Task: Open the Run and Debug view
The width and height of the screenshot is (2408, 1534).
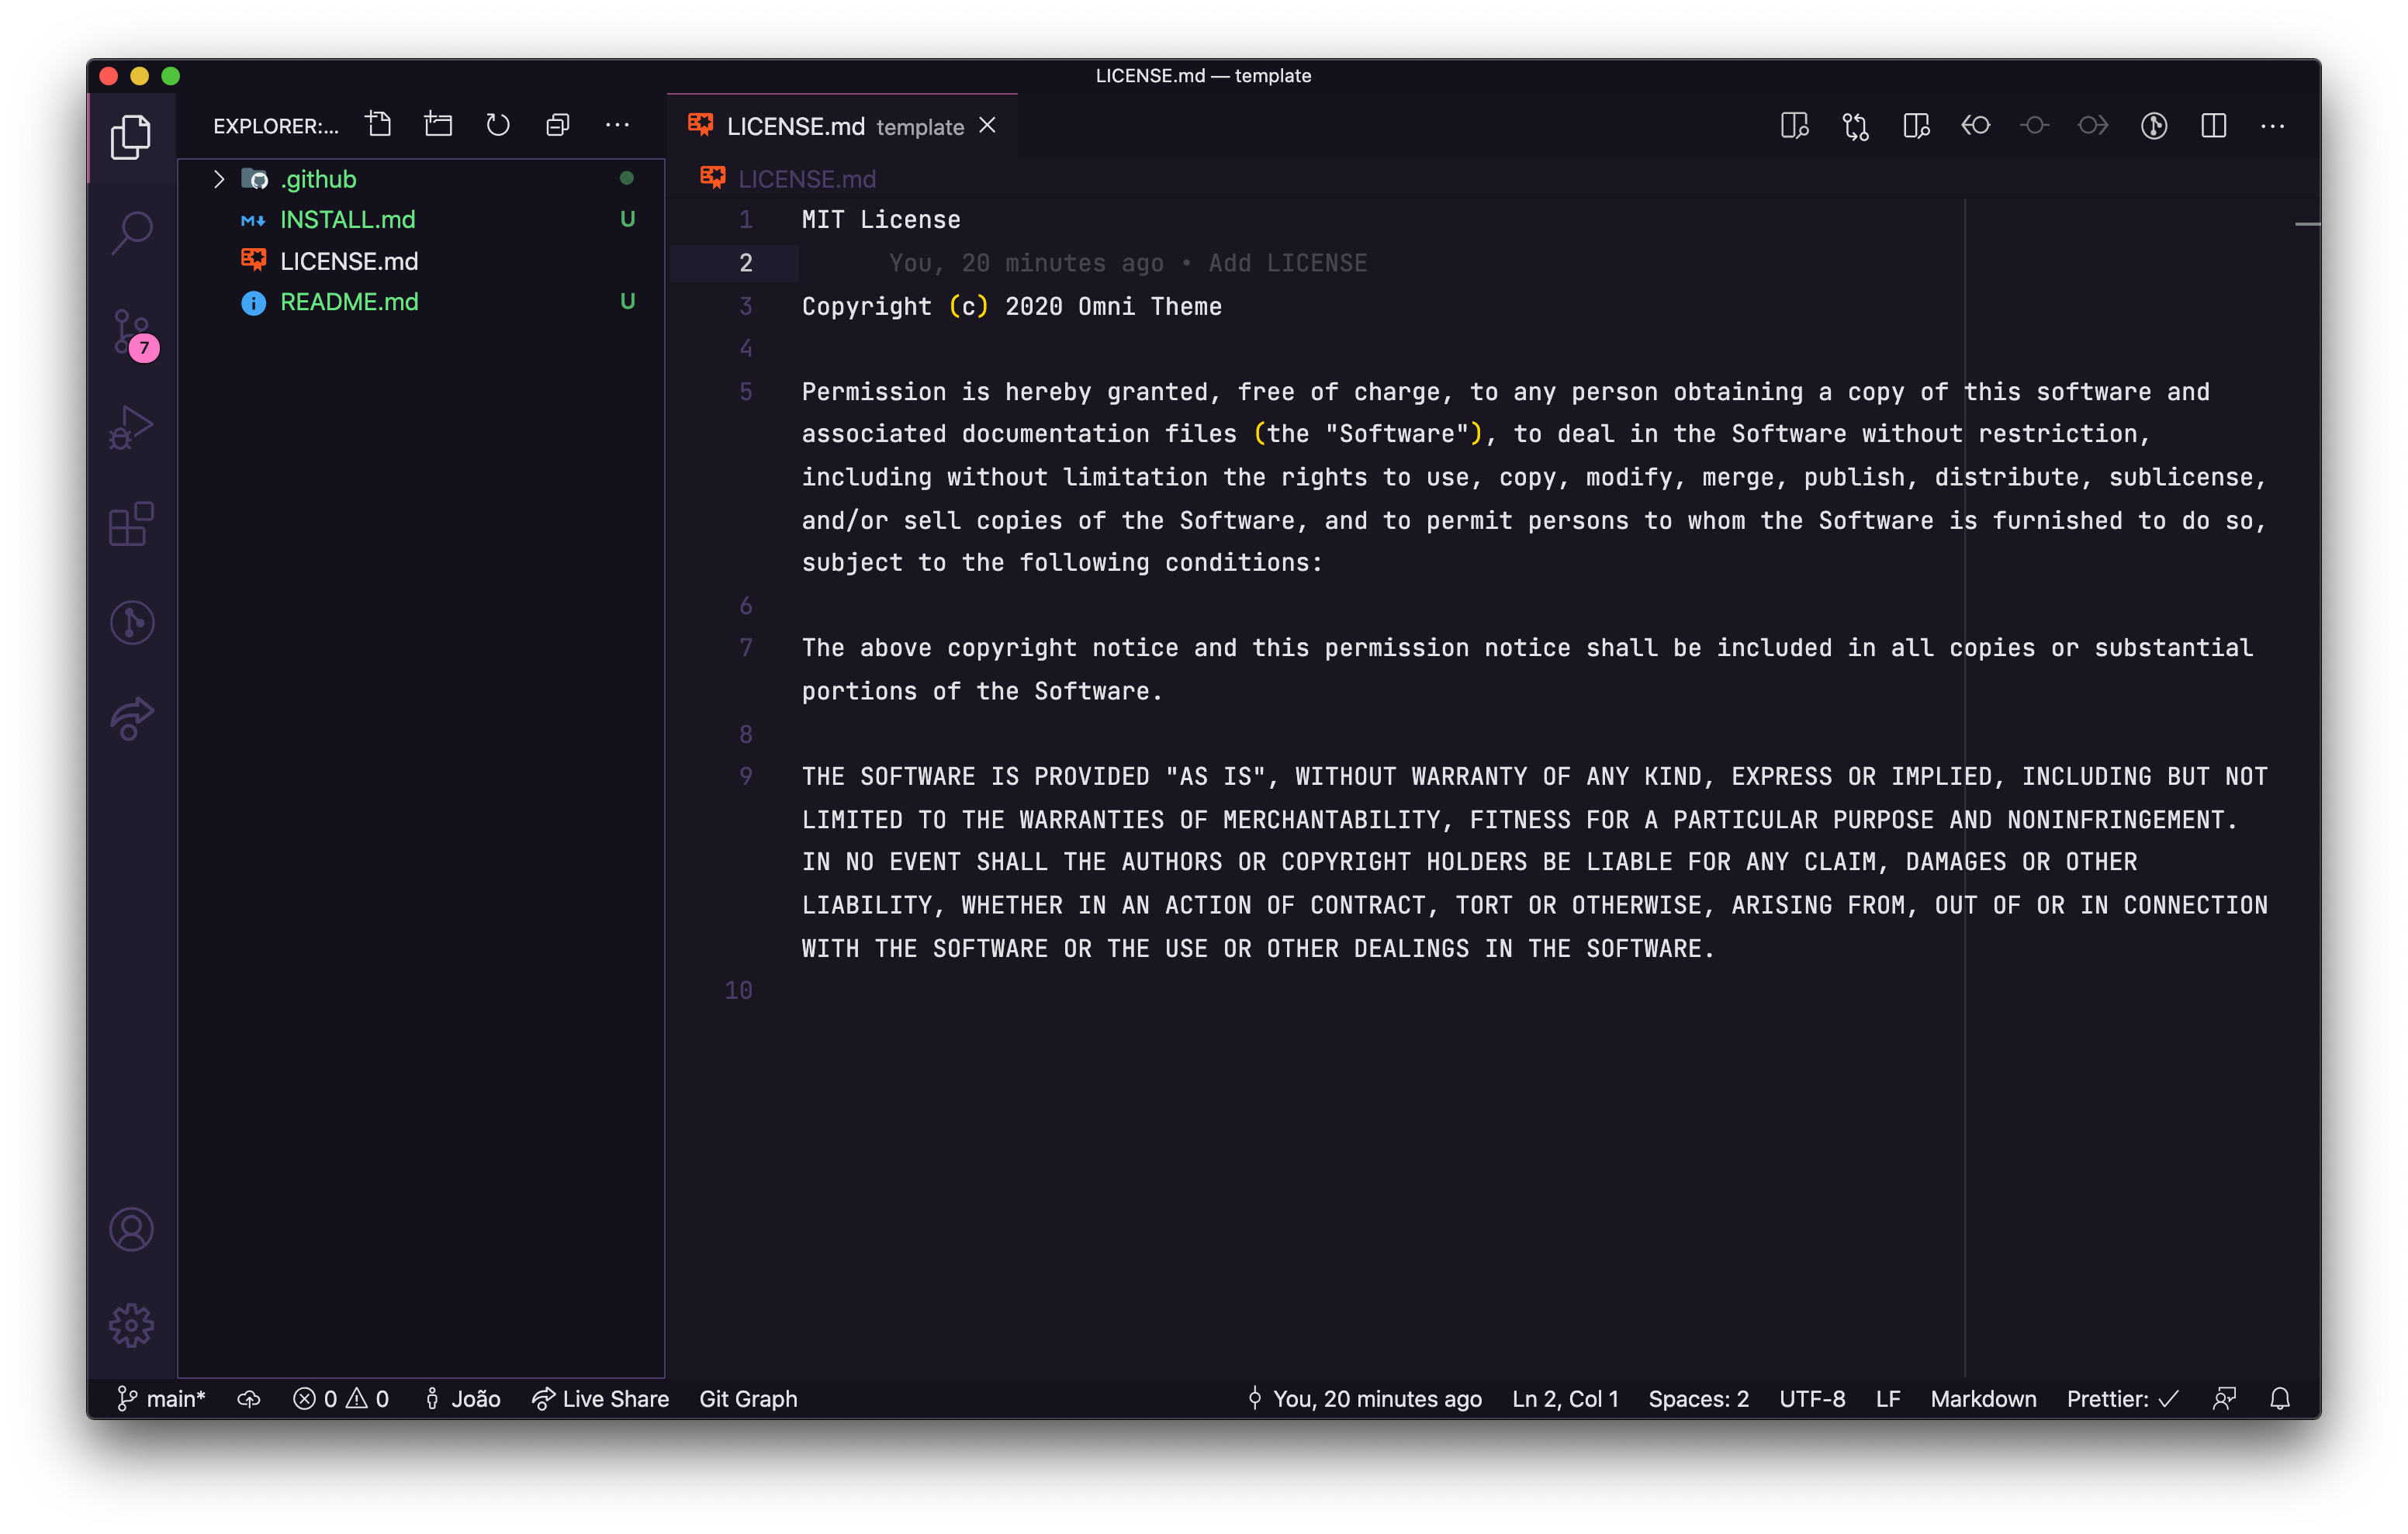Action: [131, 428]
